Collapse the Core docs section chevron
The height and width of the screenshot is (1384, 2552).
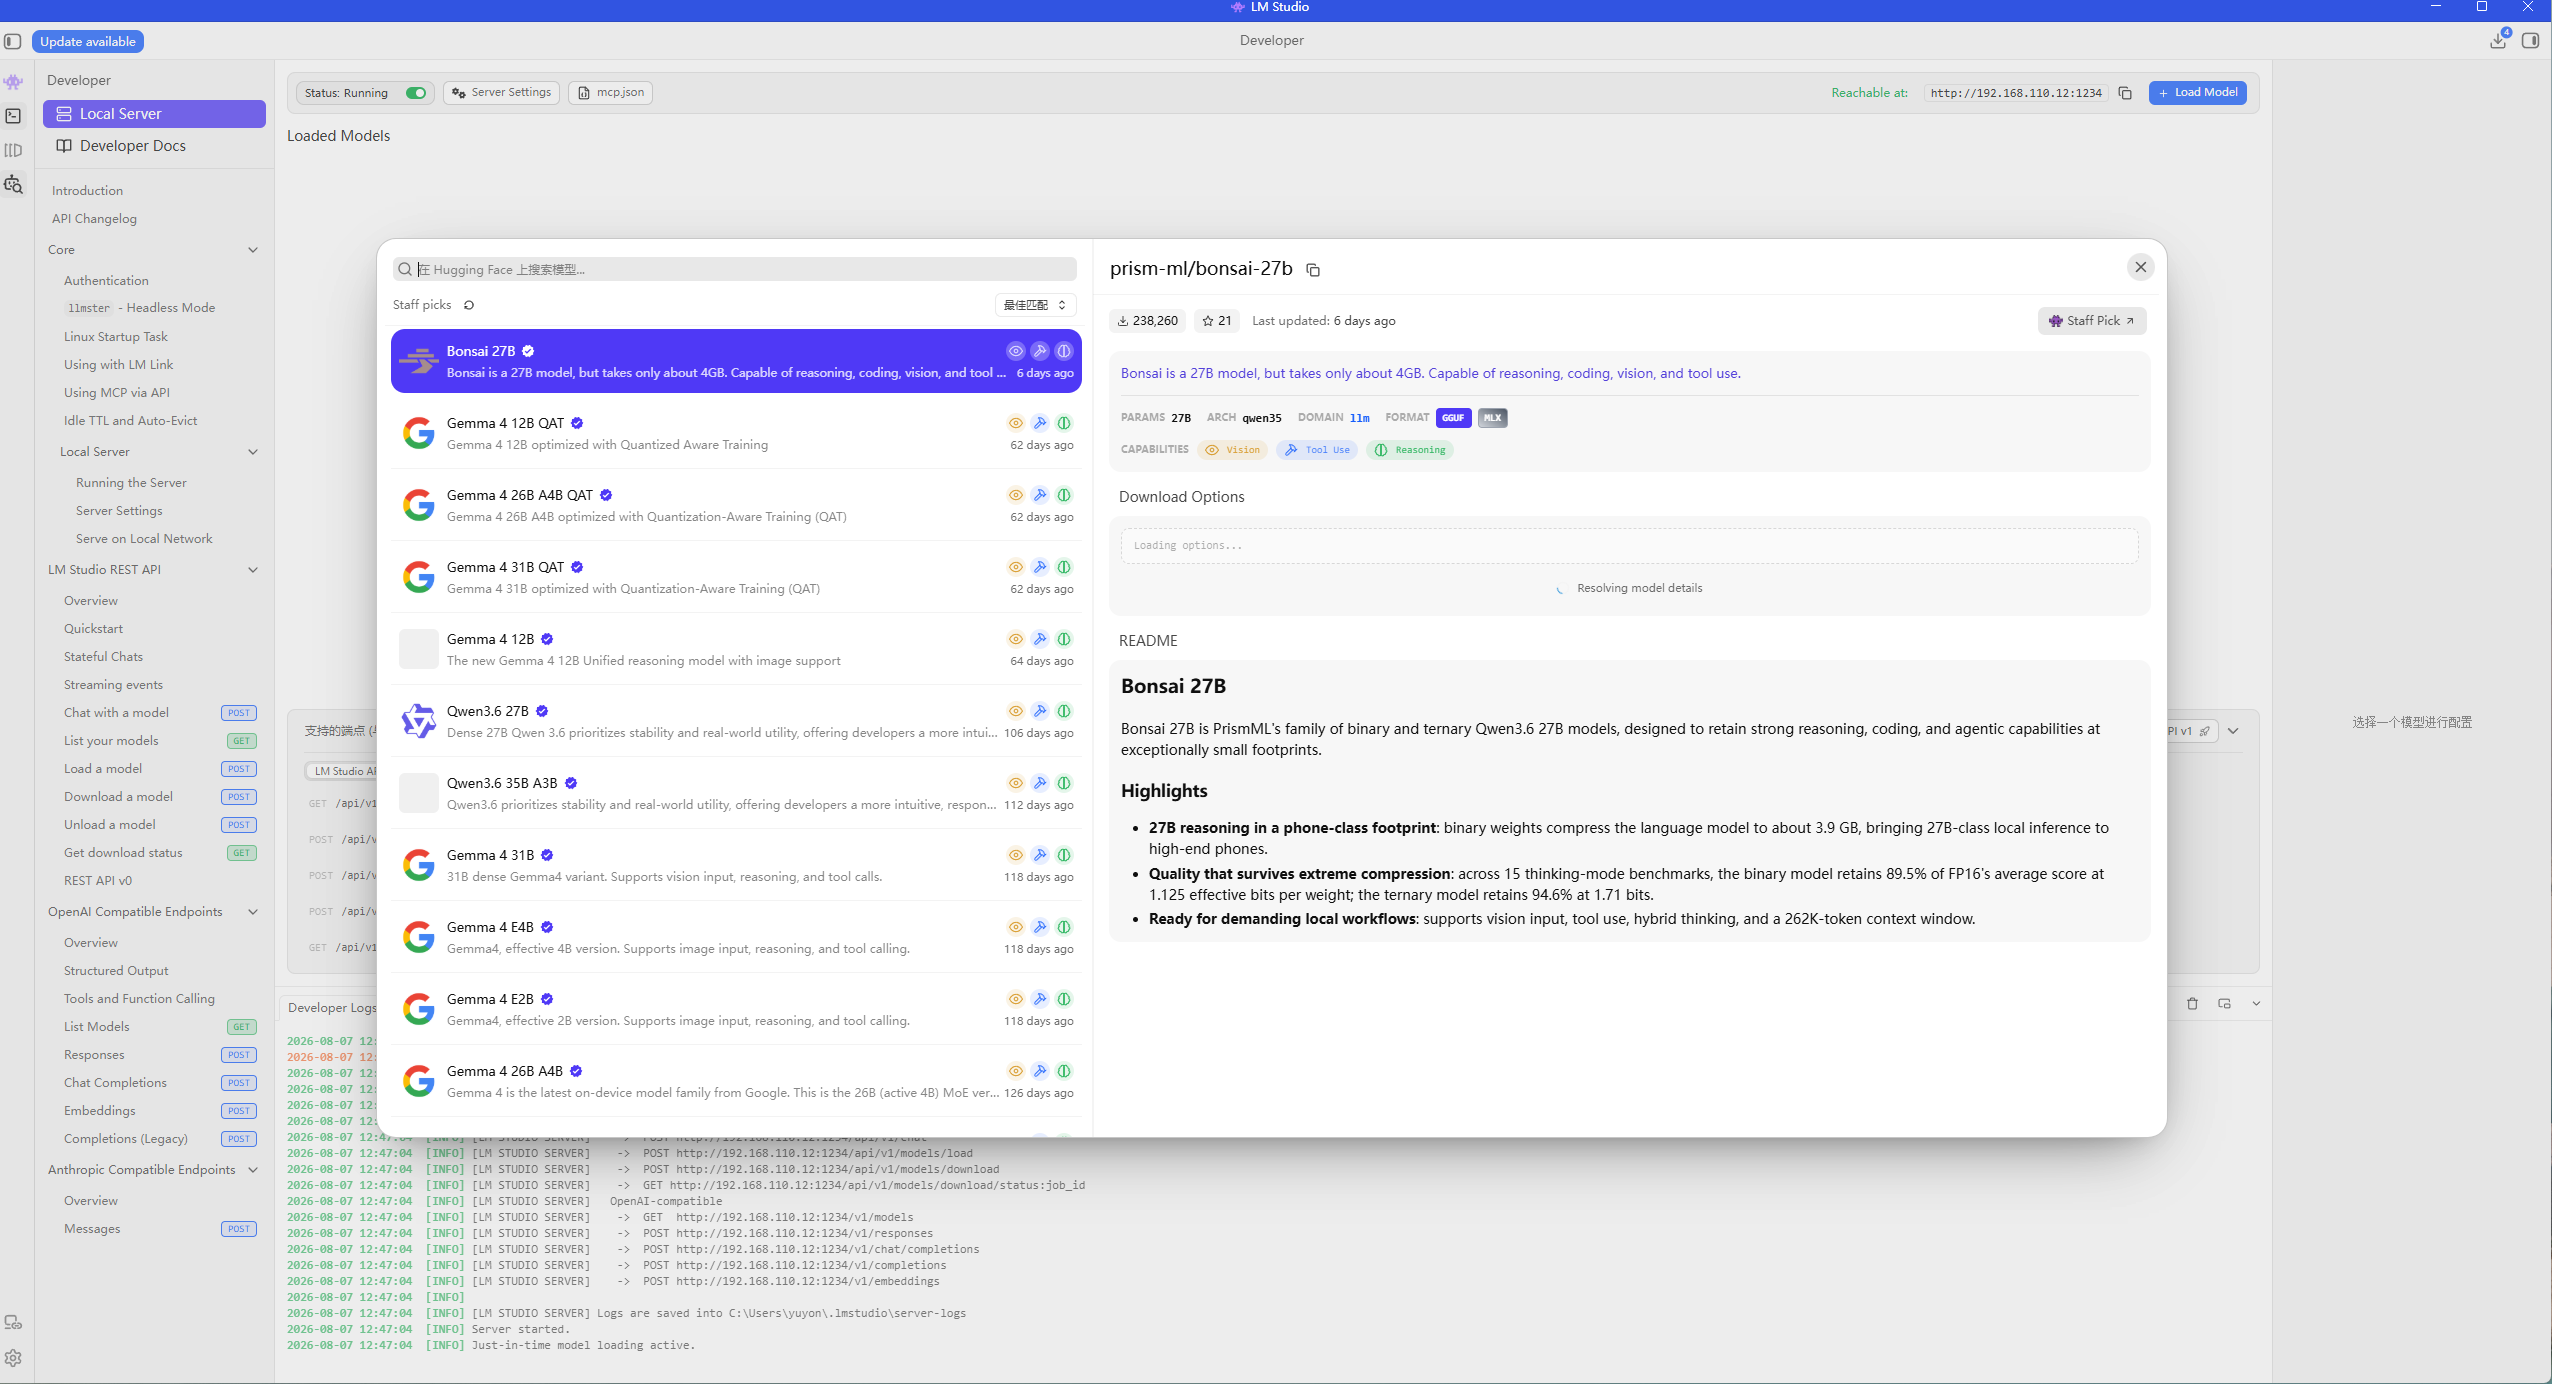point(253,250)
